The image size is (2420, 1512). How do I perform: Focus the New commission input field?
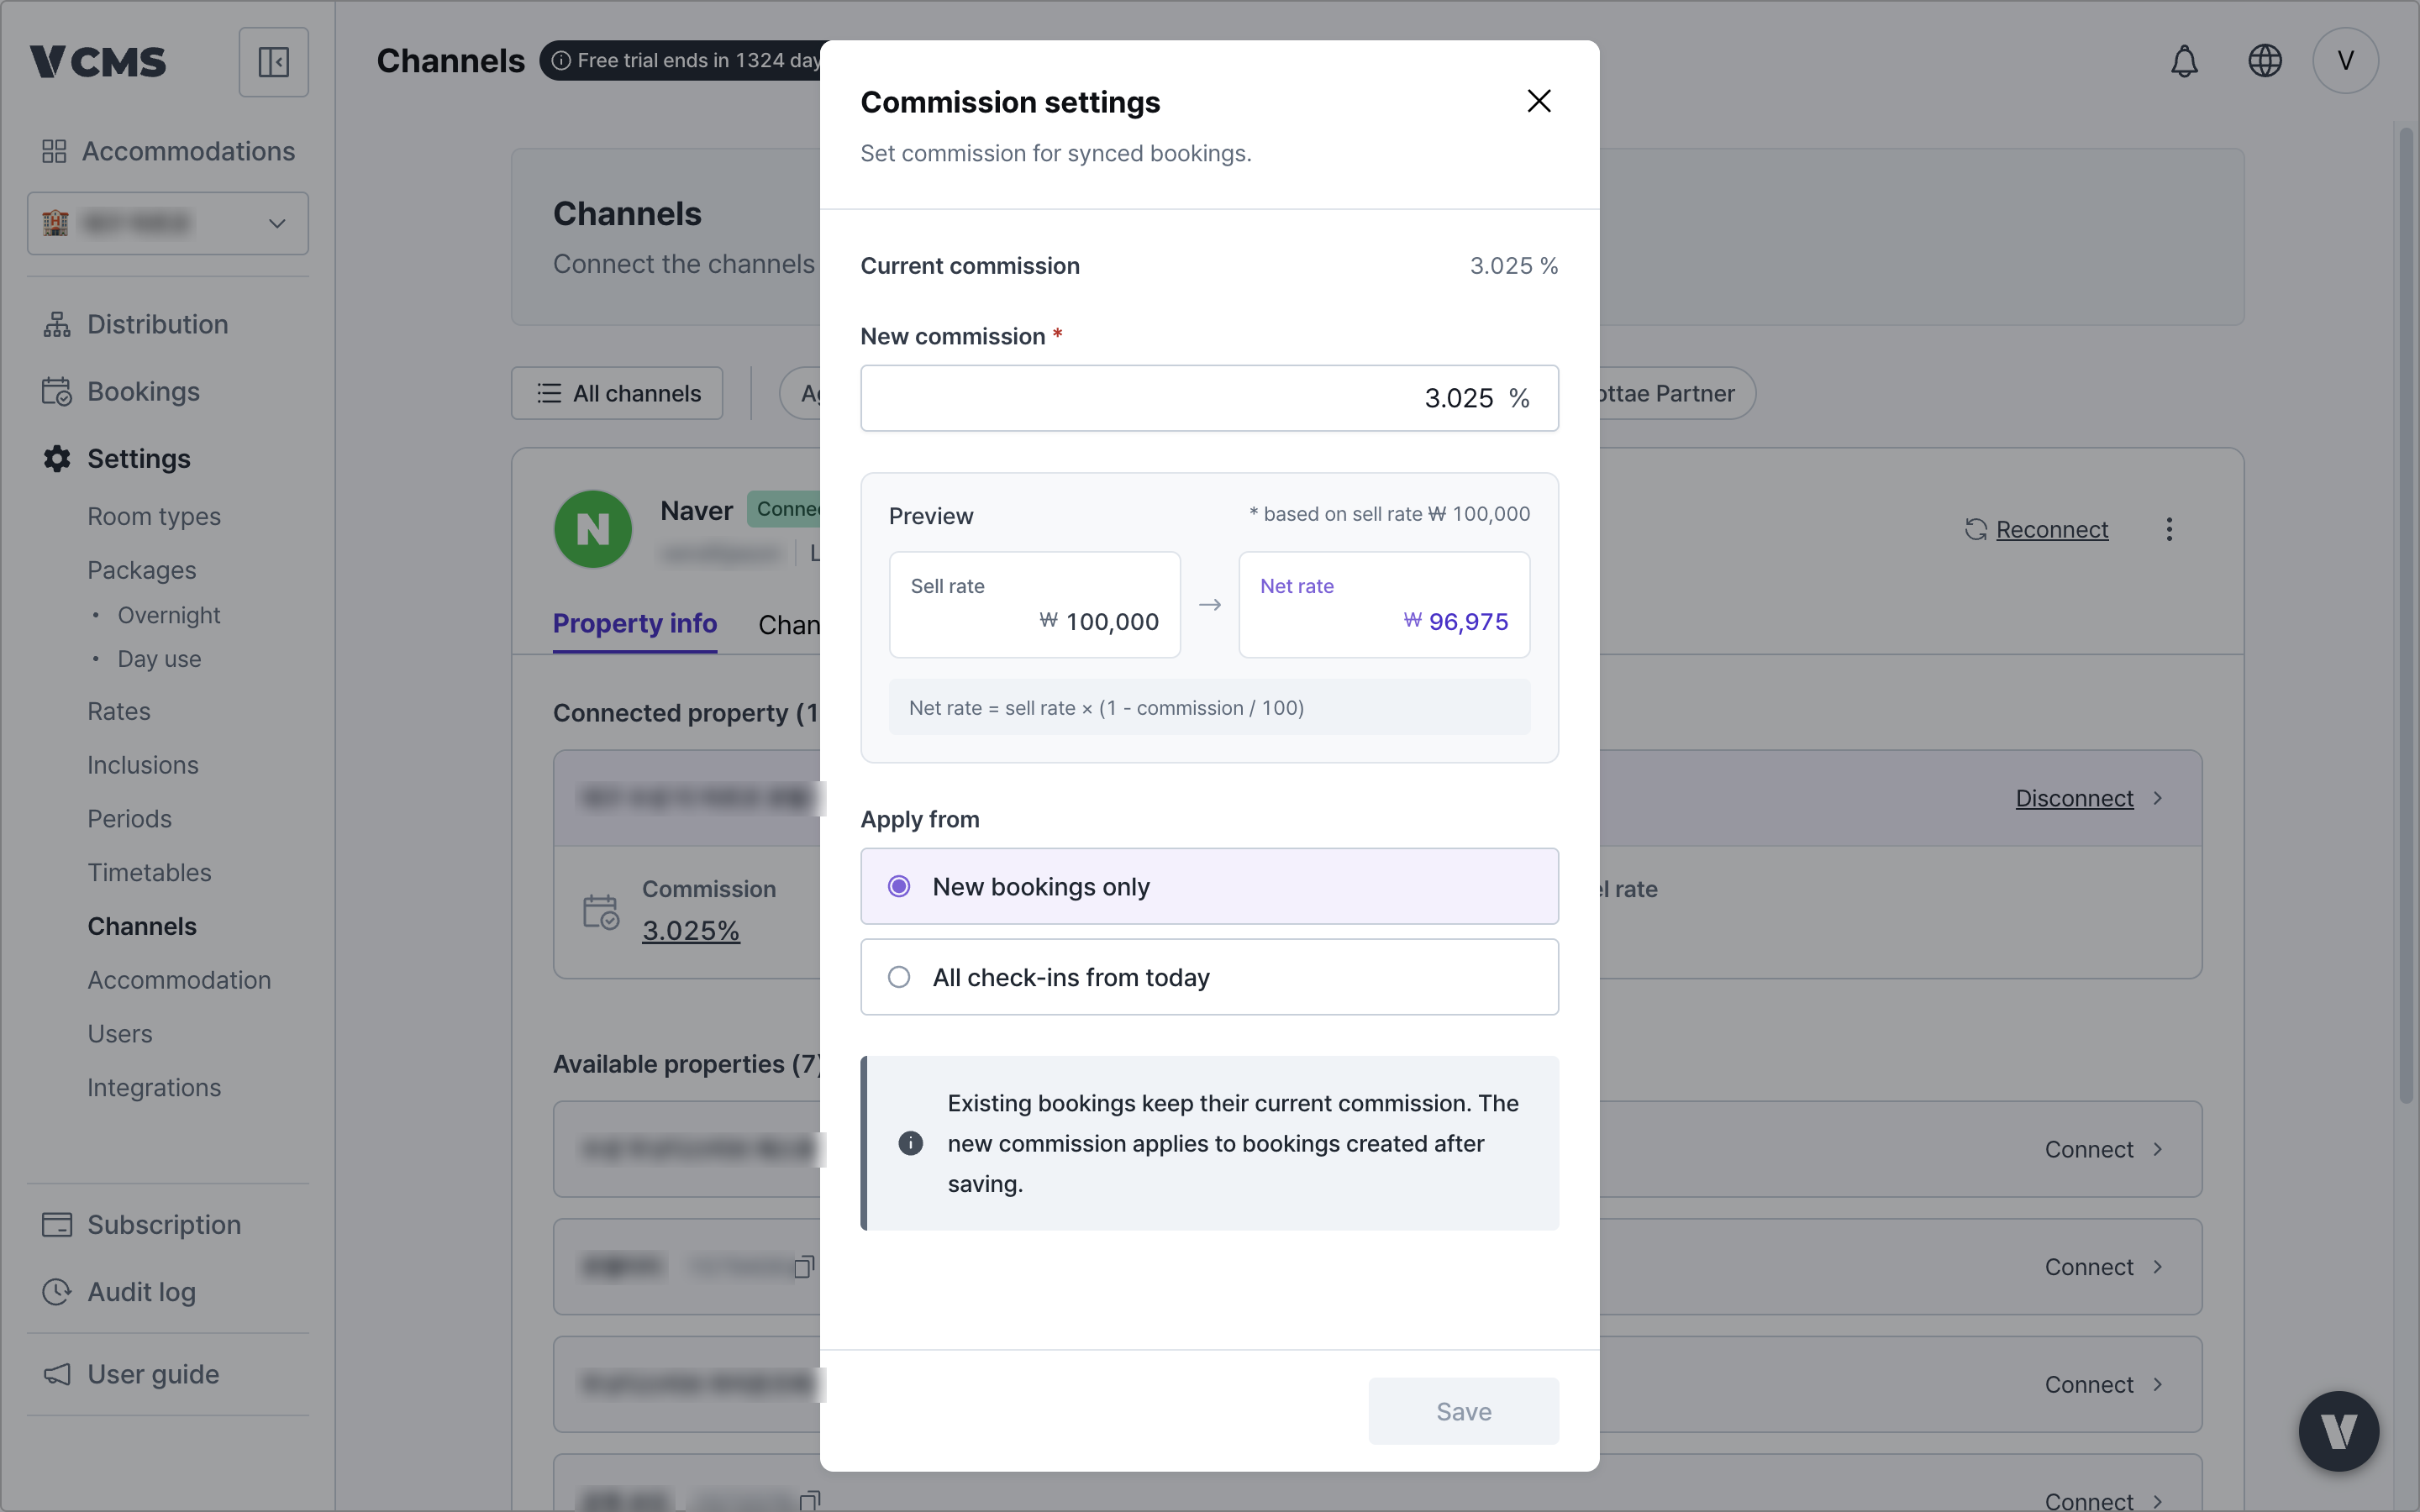1209,398
